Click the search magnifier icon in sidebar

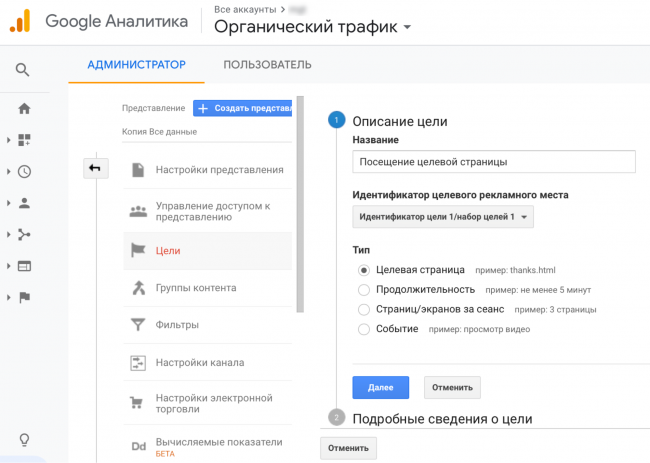click(23, 70)
